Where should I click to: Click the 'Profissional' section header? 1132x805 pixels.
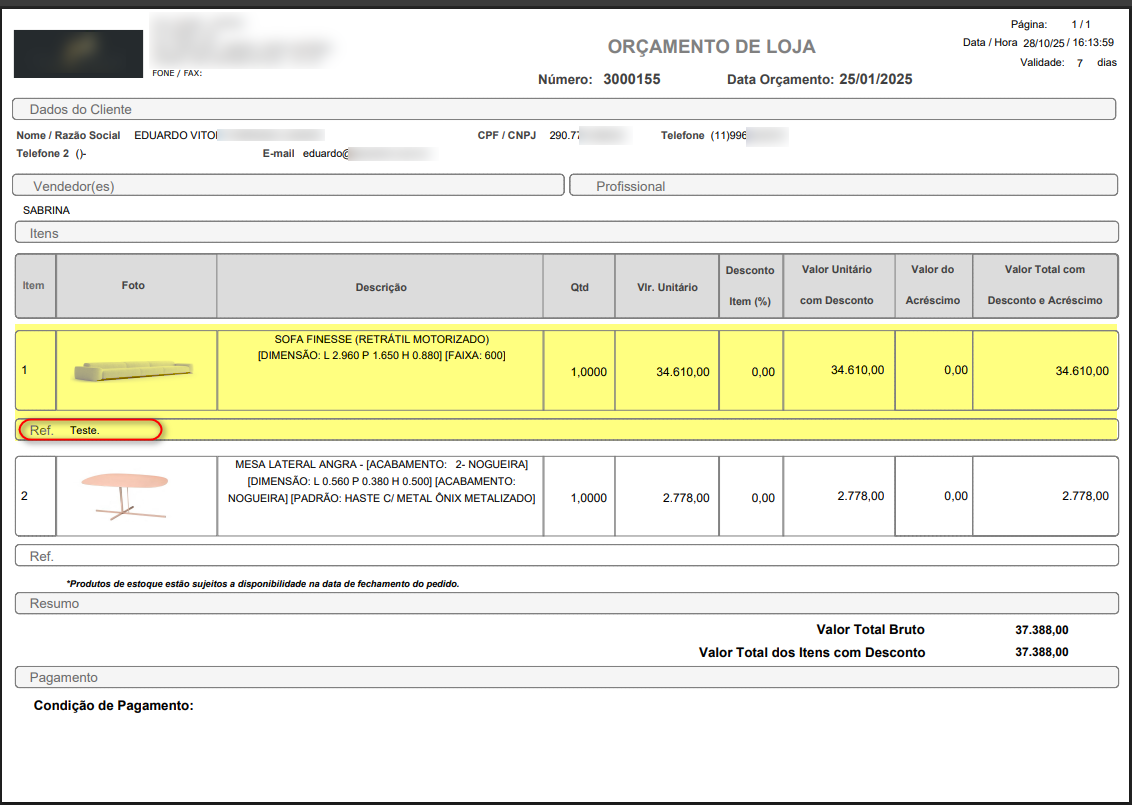(x=843, y=186)
